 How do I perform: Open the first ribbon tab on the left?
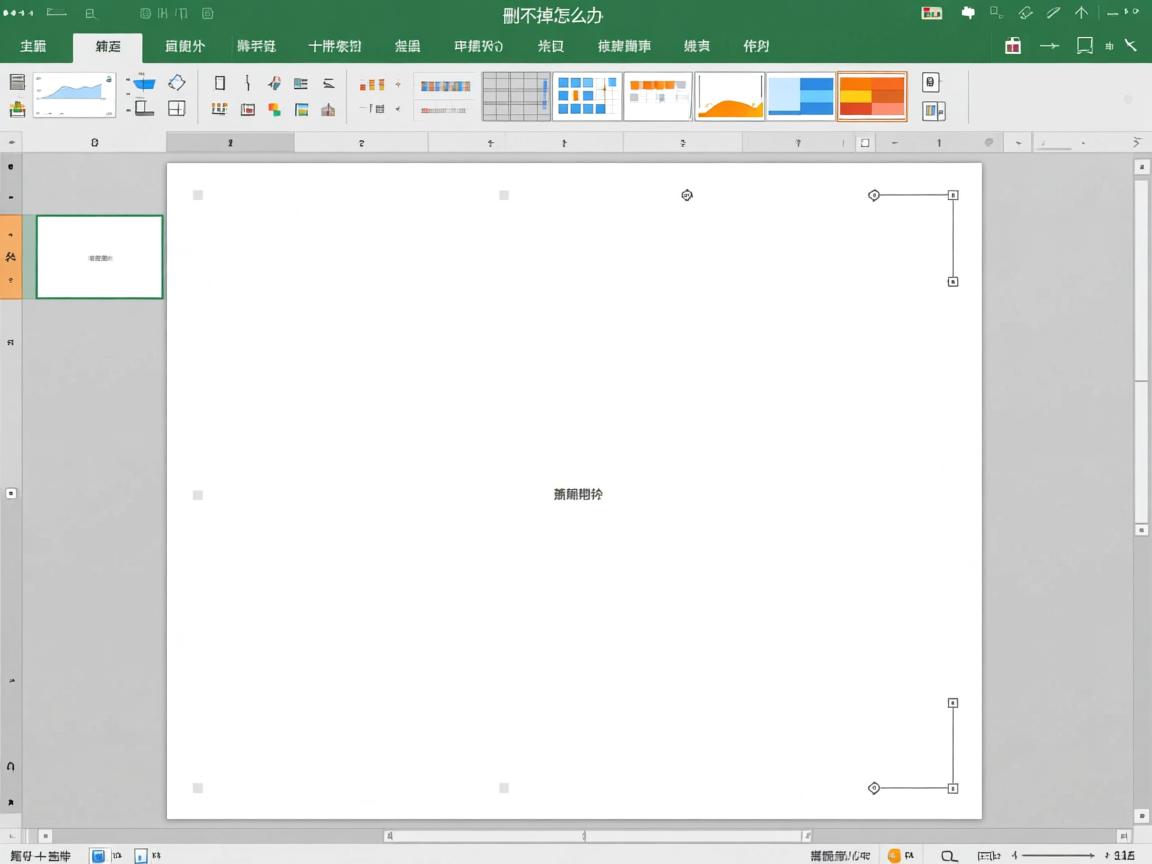33,46
